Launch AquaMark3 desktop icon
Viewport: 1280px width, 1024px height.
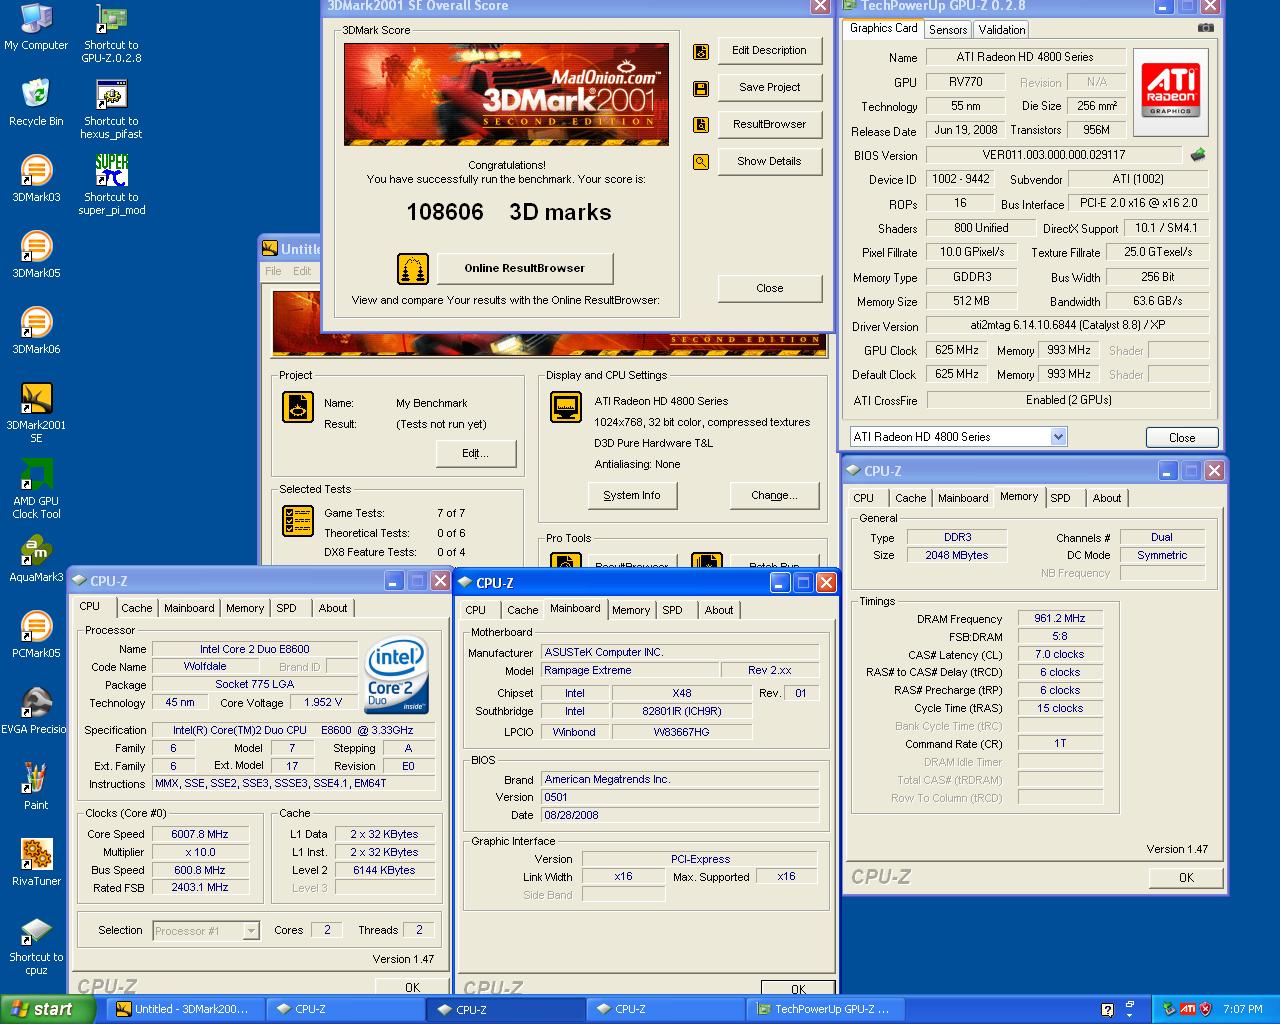tap(36, 559)
